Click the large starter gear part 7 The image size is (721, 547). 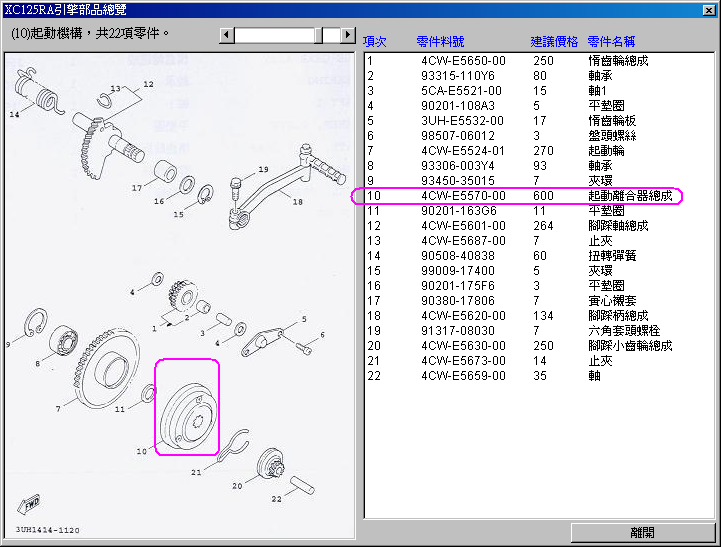(106, 369)
